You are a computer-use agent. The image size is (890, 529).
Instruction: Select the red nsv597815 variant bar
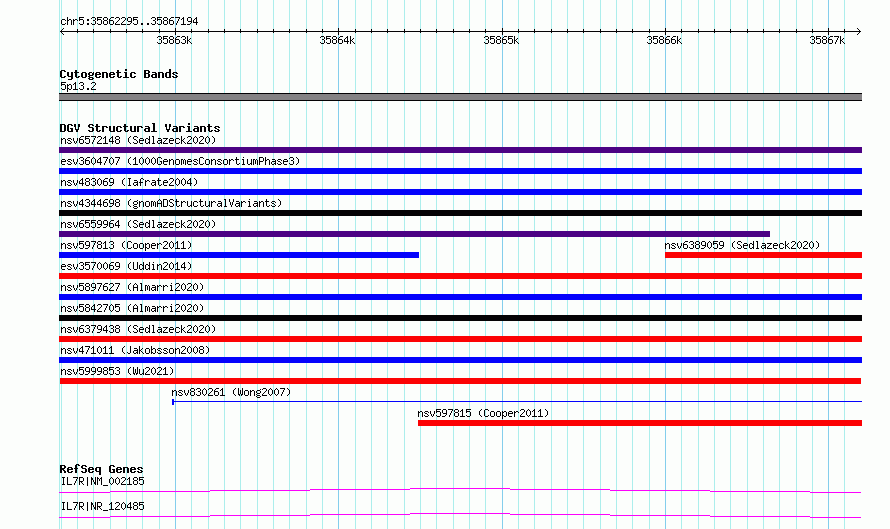pyautogui.click(x=640, y=423)
